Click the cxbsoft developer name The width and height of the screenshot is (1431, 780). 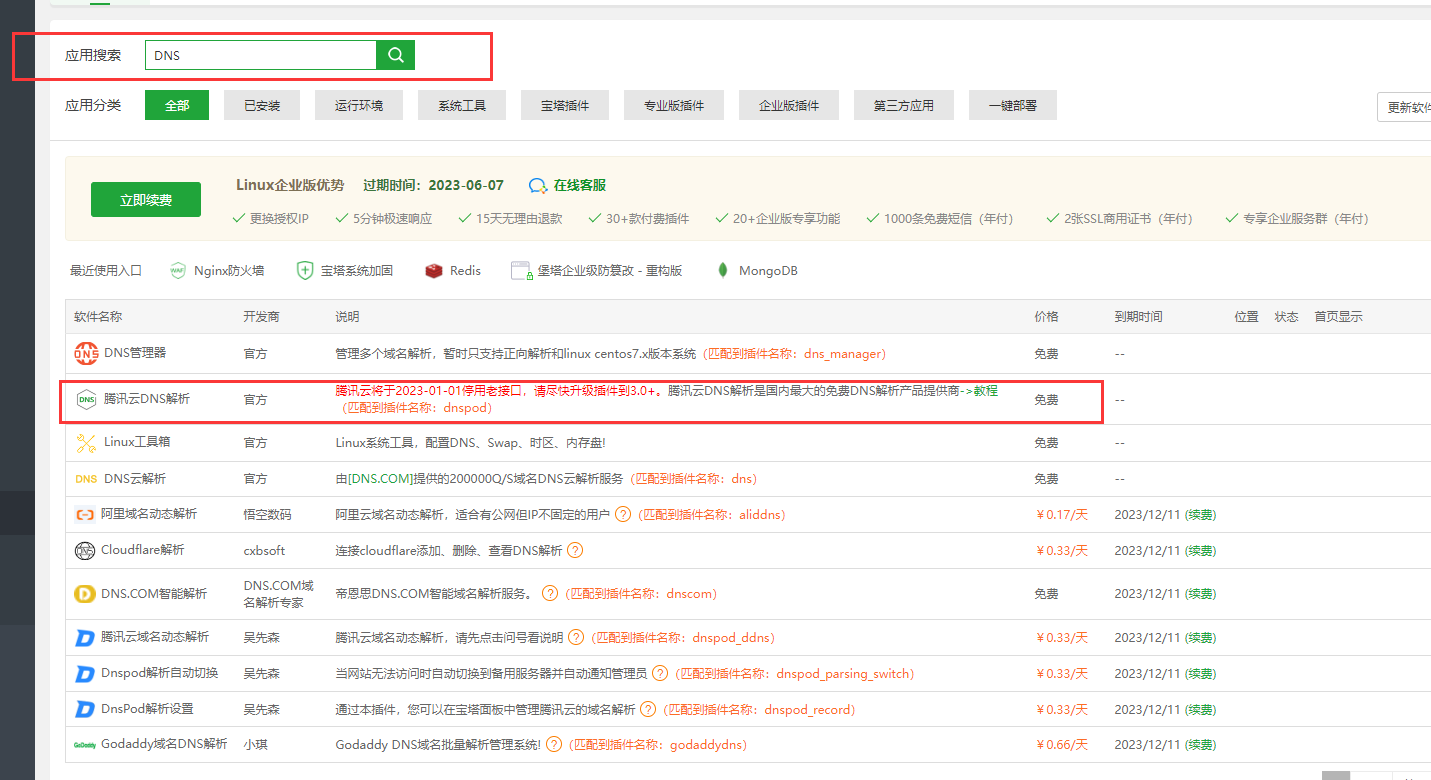(x=264, y=551)
